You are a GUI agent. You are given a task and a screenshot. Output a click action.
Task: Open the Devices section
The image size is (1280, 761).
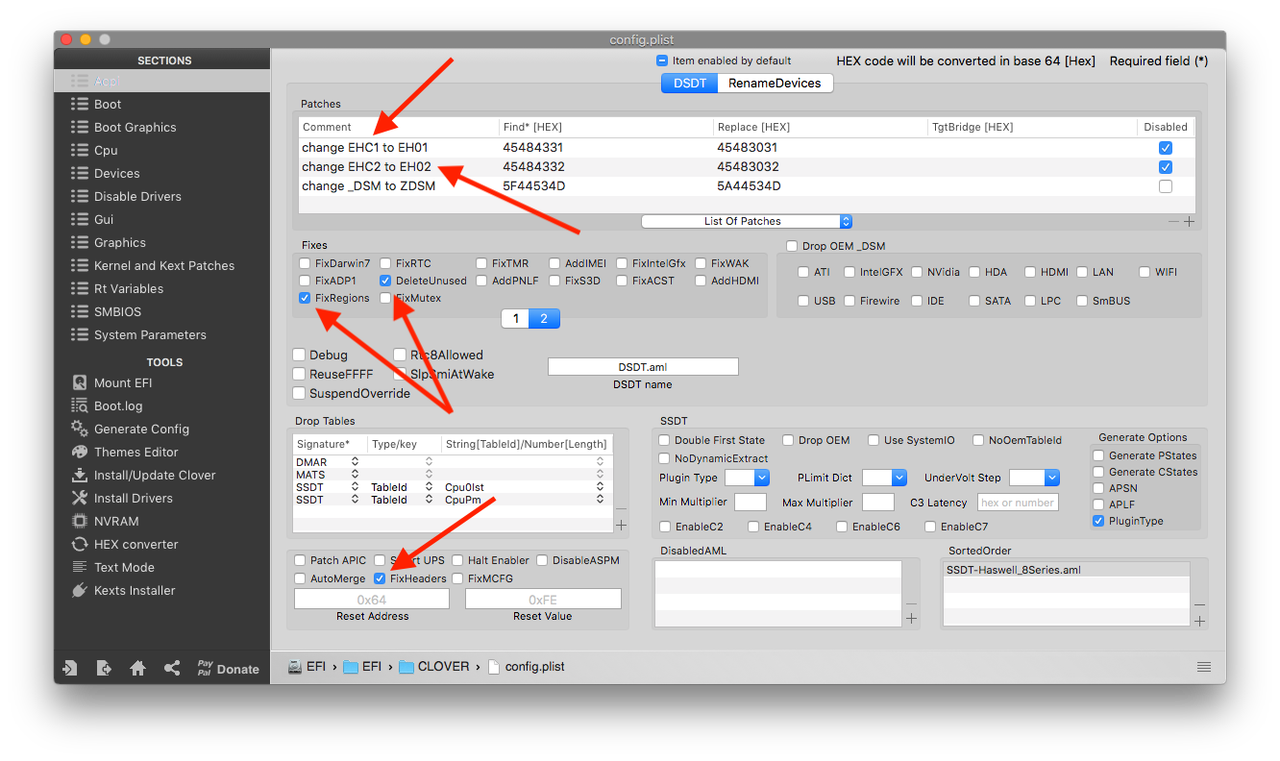[x=117, y=173]
